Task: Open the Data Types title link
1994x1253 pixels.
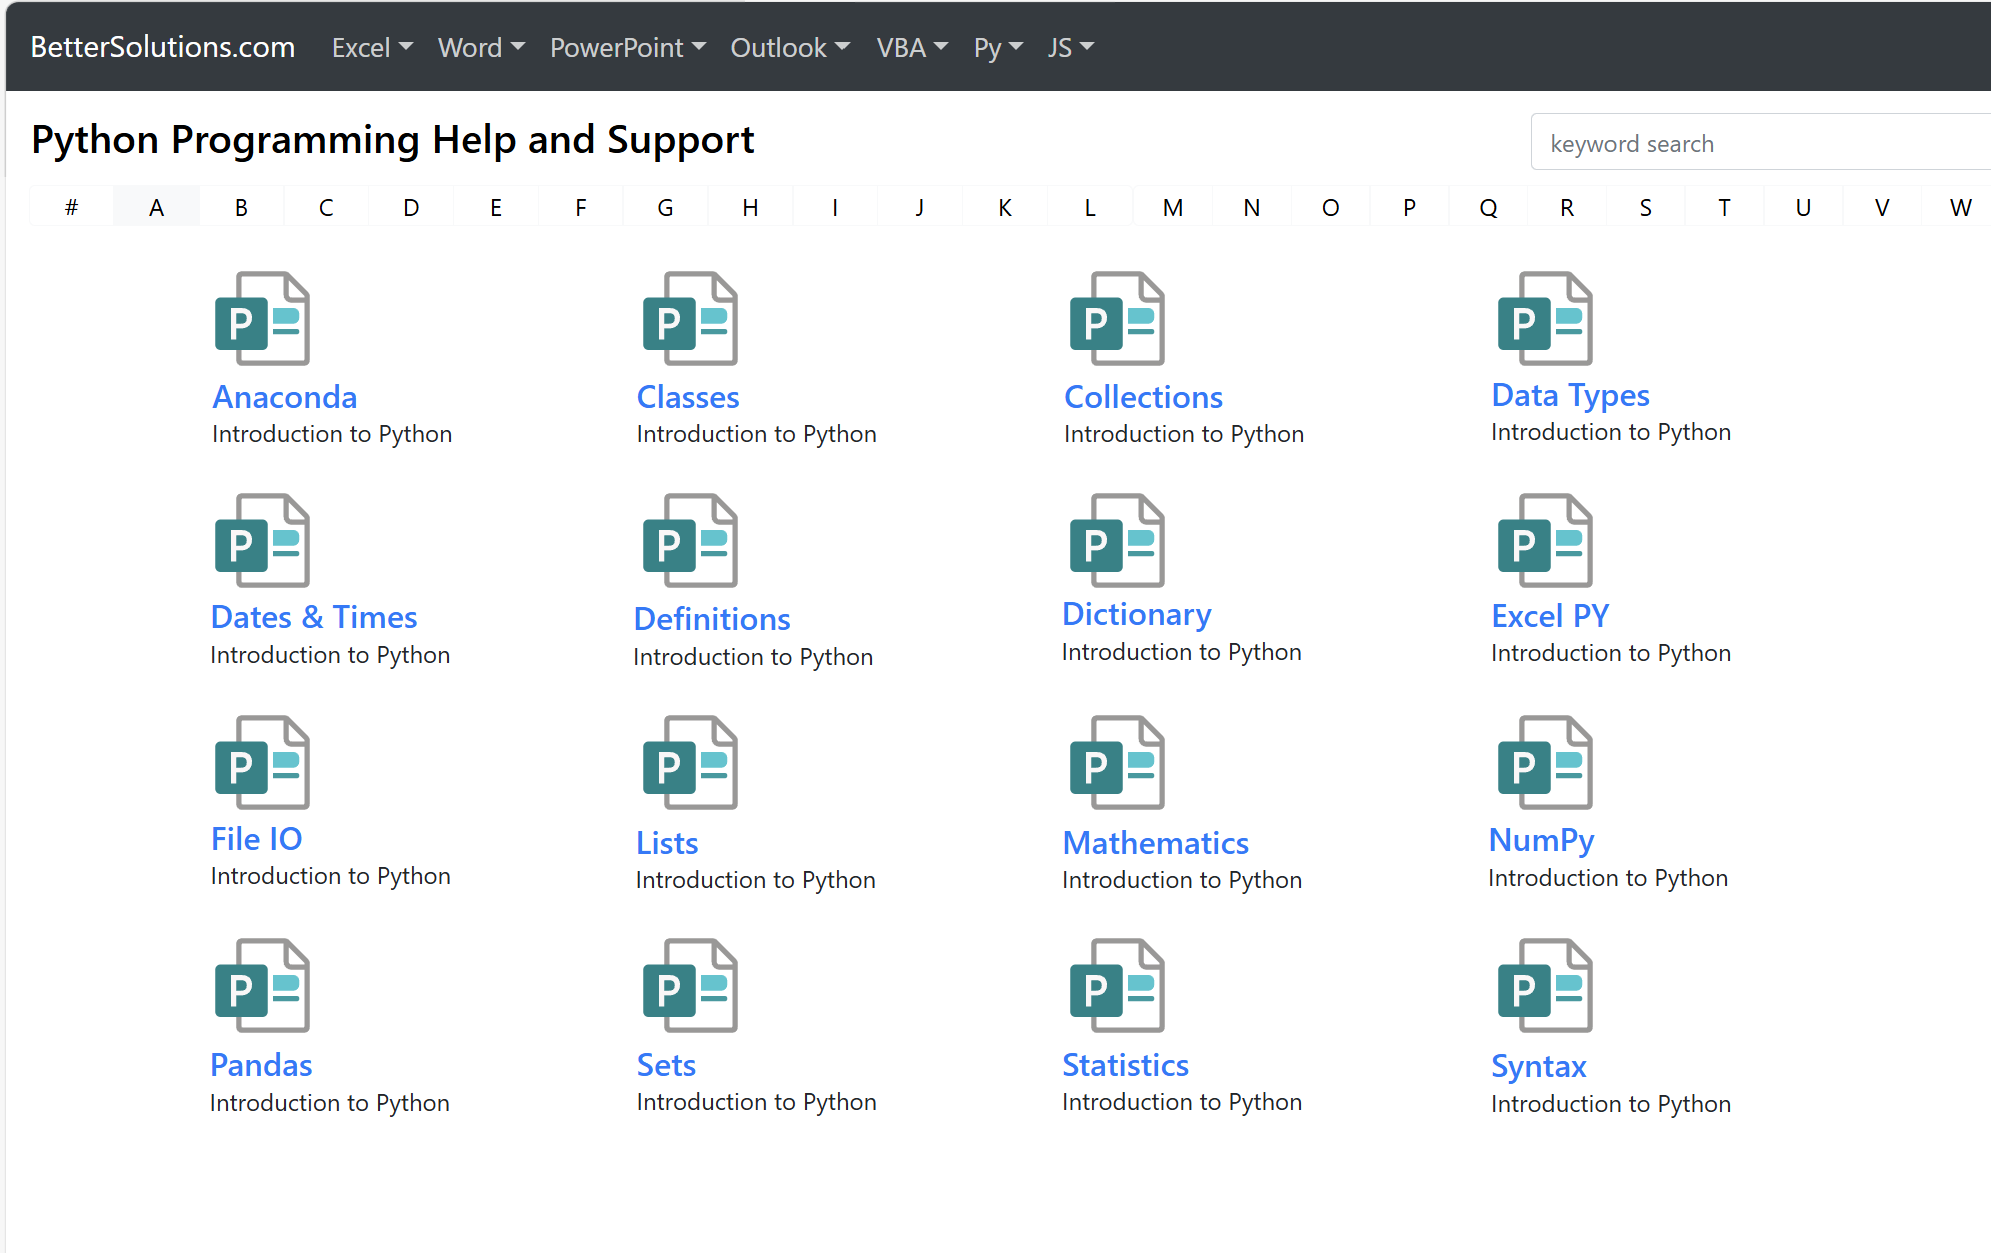Action: pos(1570,396)
